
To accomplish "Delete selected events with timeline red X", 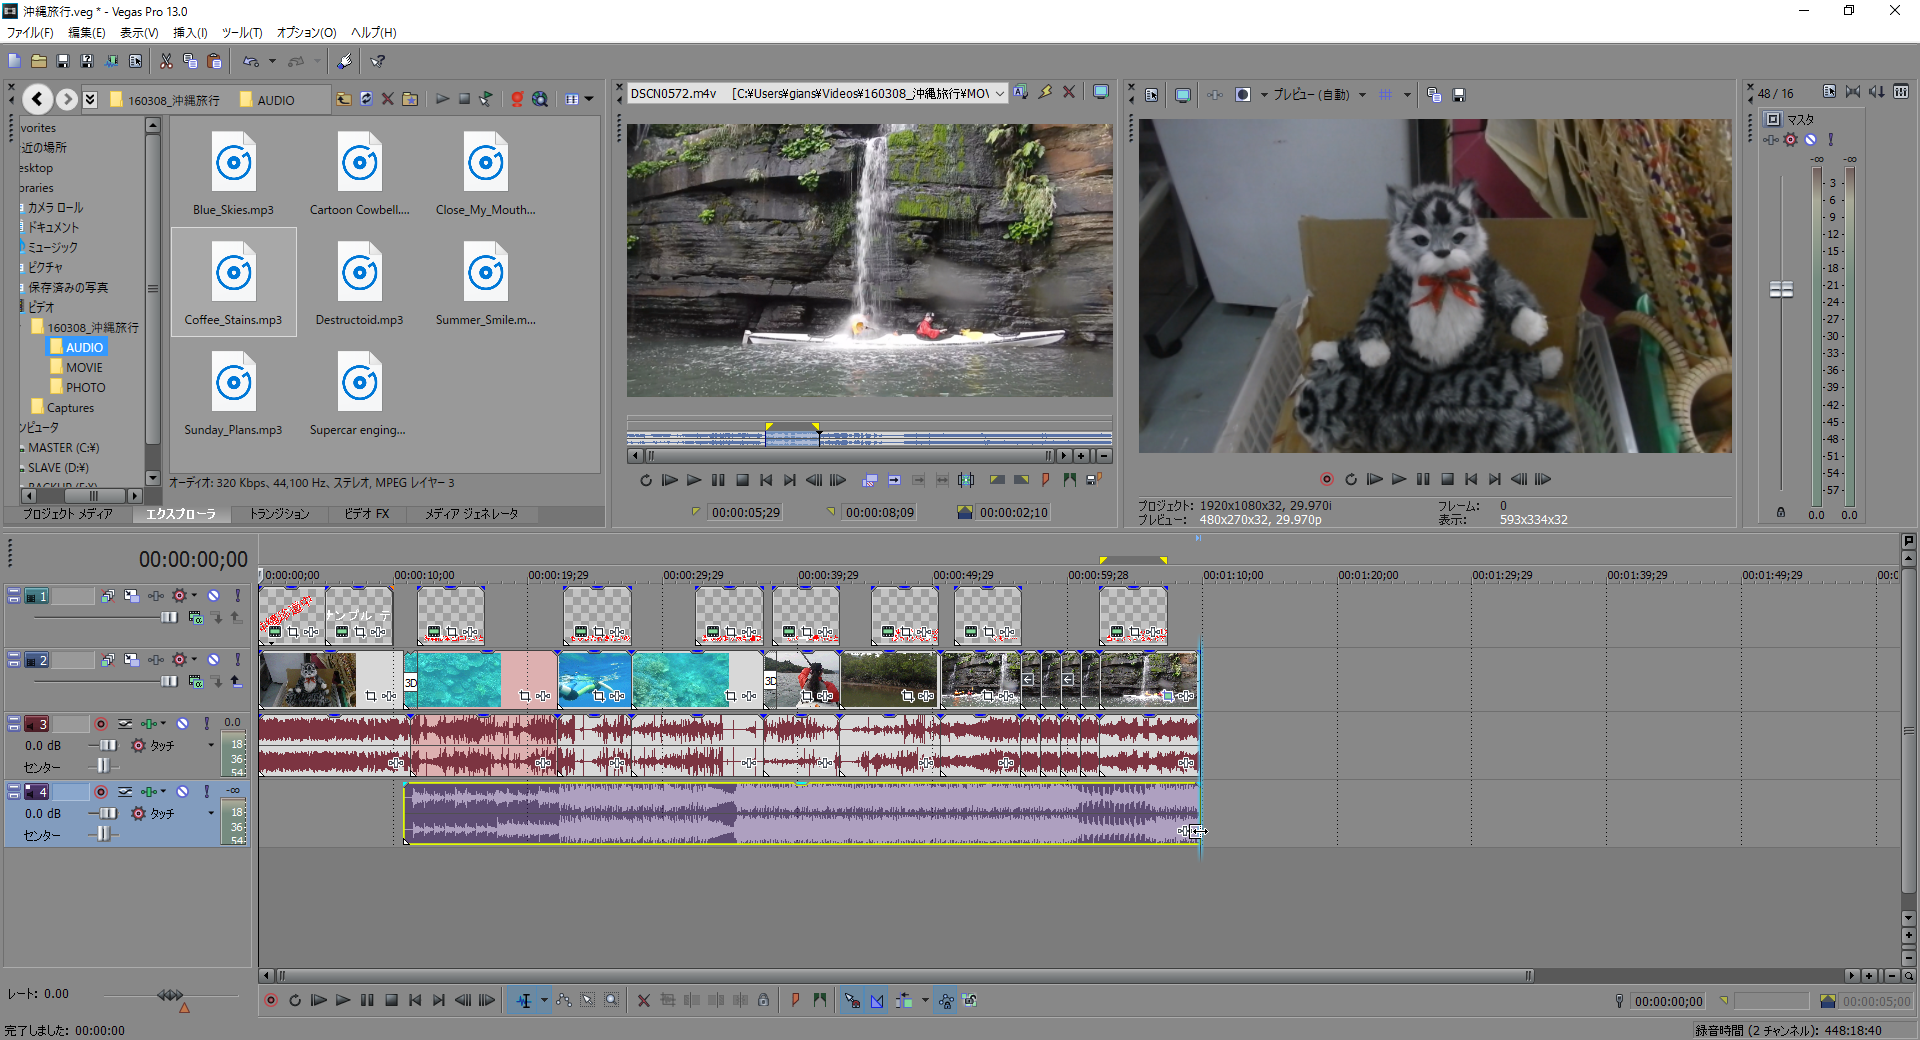I will point(644,1000).
